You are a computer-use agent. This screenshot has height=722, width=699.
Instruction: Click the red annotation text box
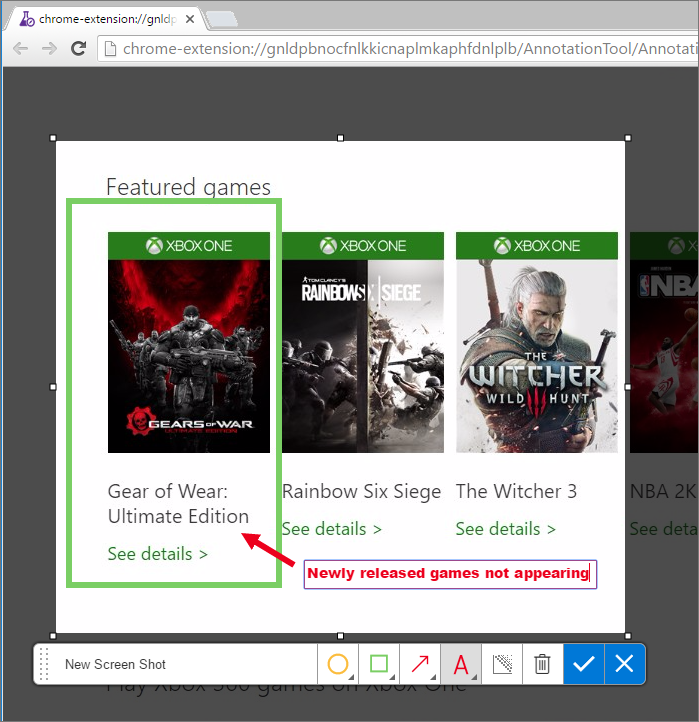click(450, 574)
